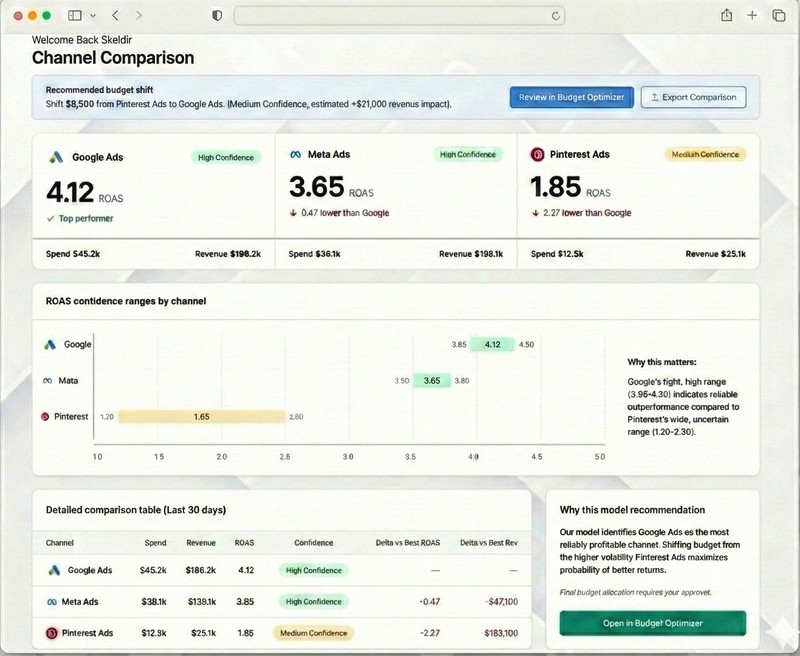
Task: Open the sidebar dropdown chevron in the toolbar
Action: pyautogui.click(x=92, y=15)
